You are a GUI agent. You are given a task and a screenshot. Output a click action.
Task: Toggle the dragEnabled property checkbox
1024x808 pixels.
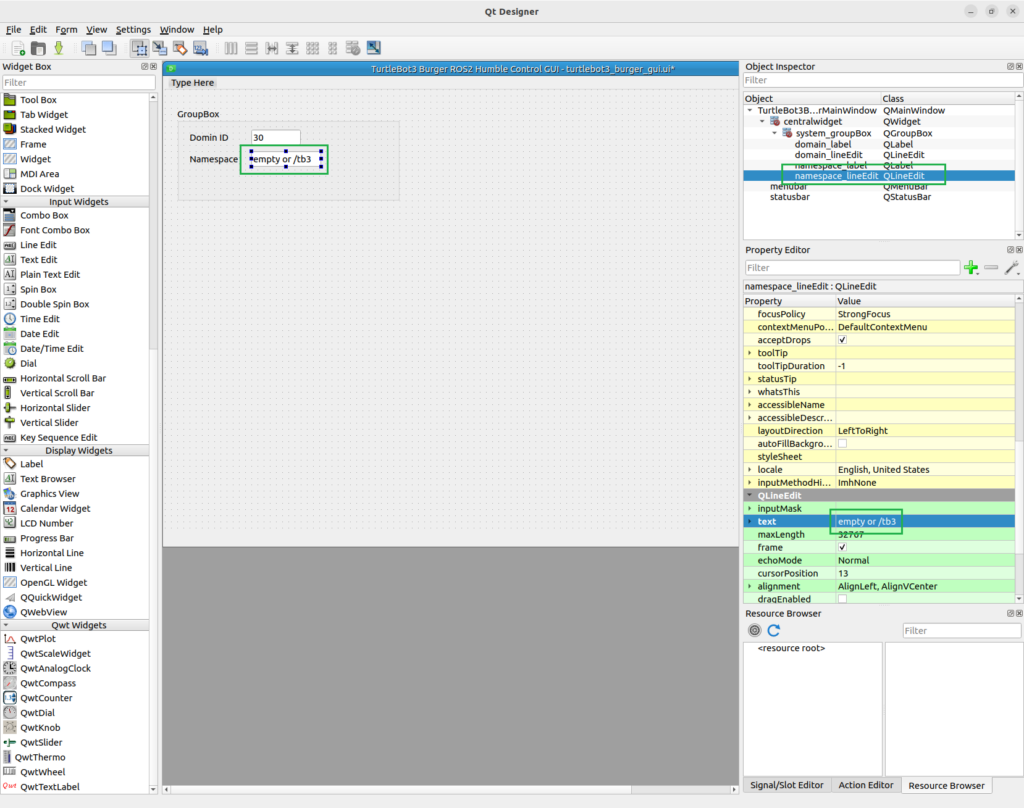(x=842, y=599)
